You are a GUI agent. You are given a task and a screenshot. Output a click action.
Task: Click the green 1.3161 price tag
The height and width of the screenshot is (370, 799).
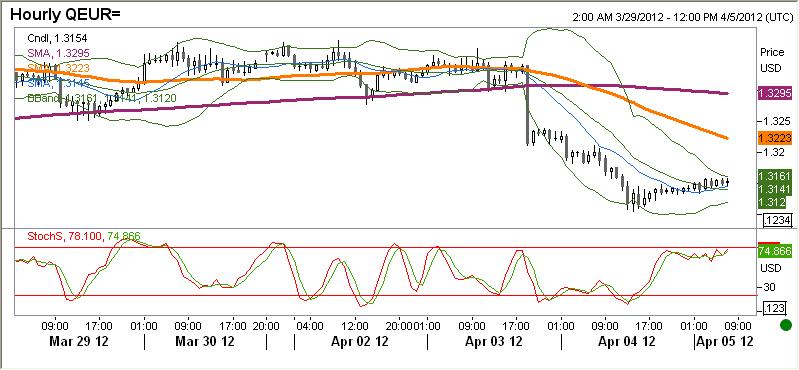coord(775,176)
